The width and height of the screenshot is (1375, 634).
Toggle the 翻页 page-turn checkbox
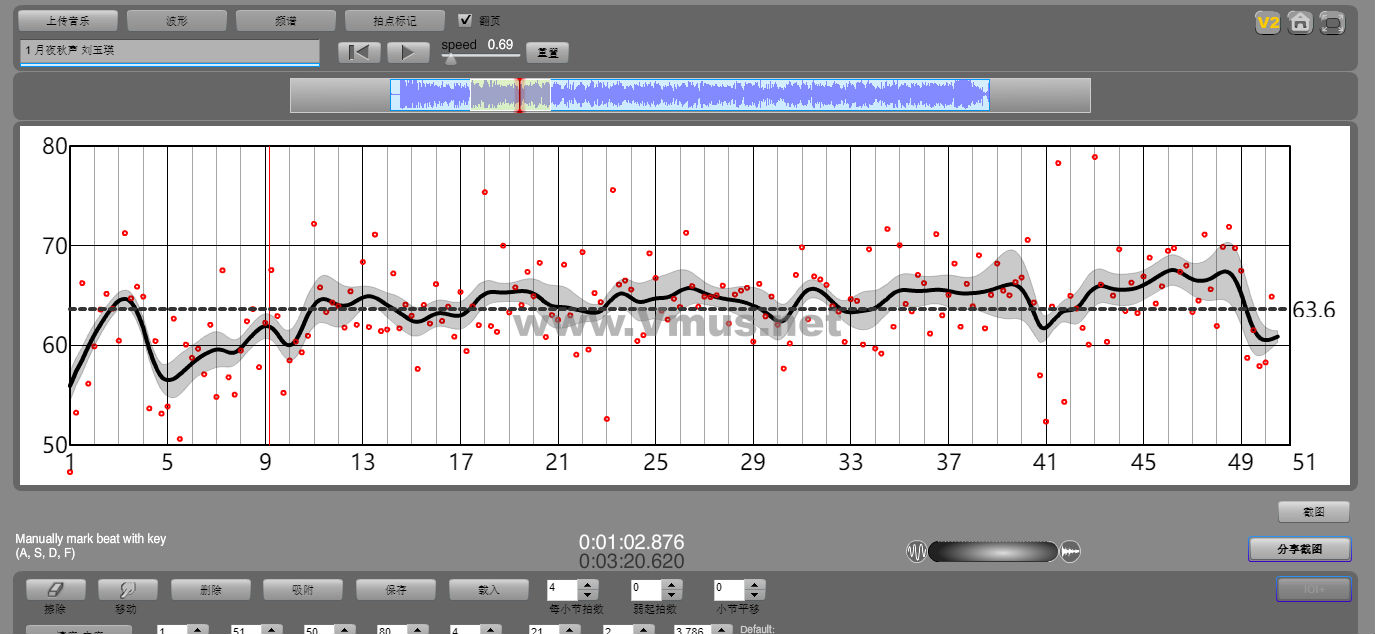[465, 20]
